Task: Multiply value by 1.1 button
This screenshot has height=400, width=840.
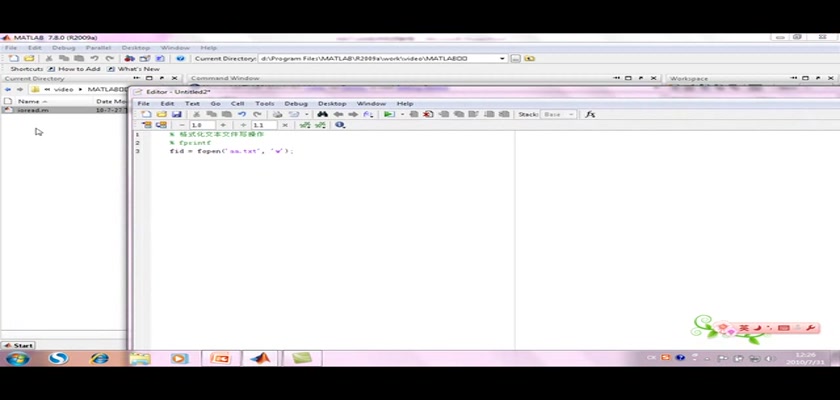Action: (x=284, y=125)
